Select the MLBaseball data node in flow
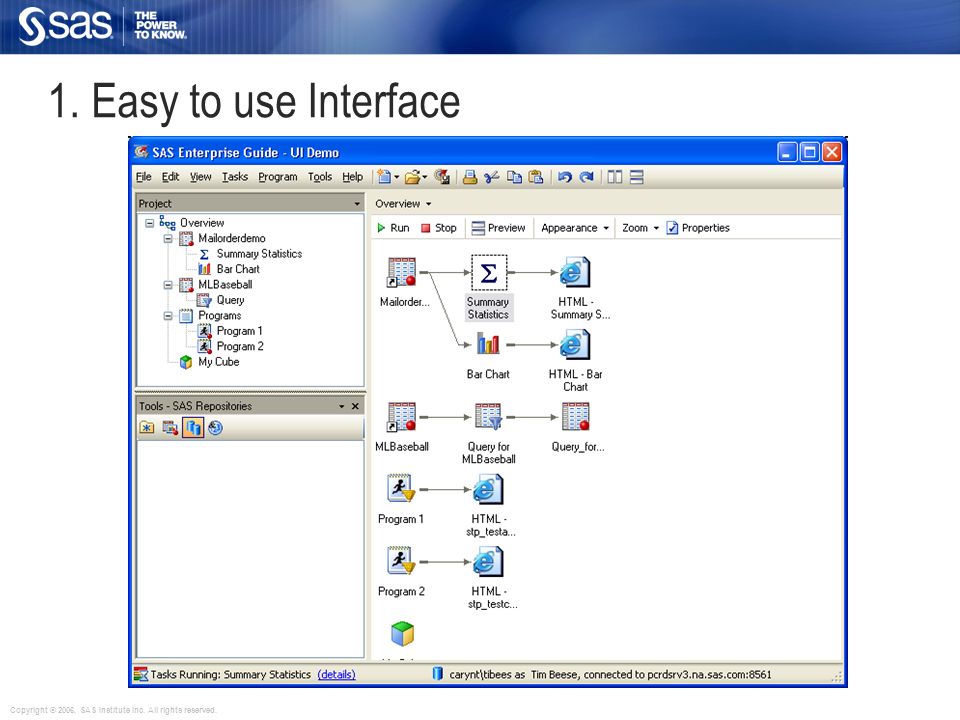Viewport: 960px width, 720px height. (402, 417)
